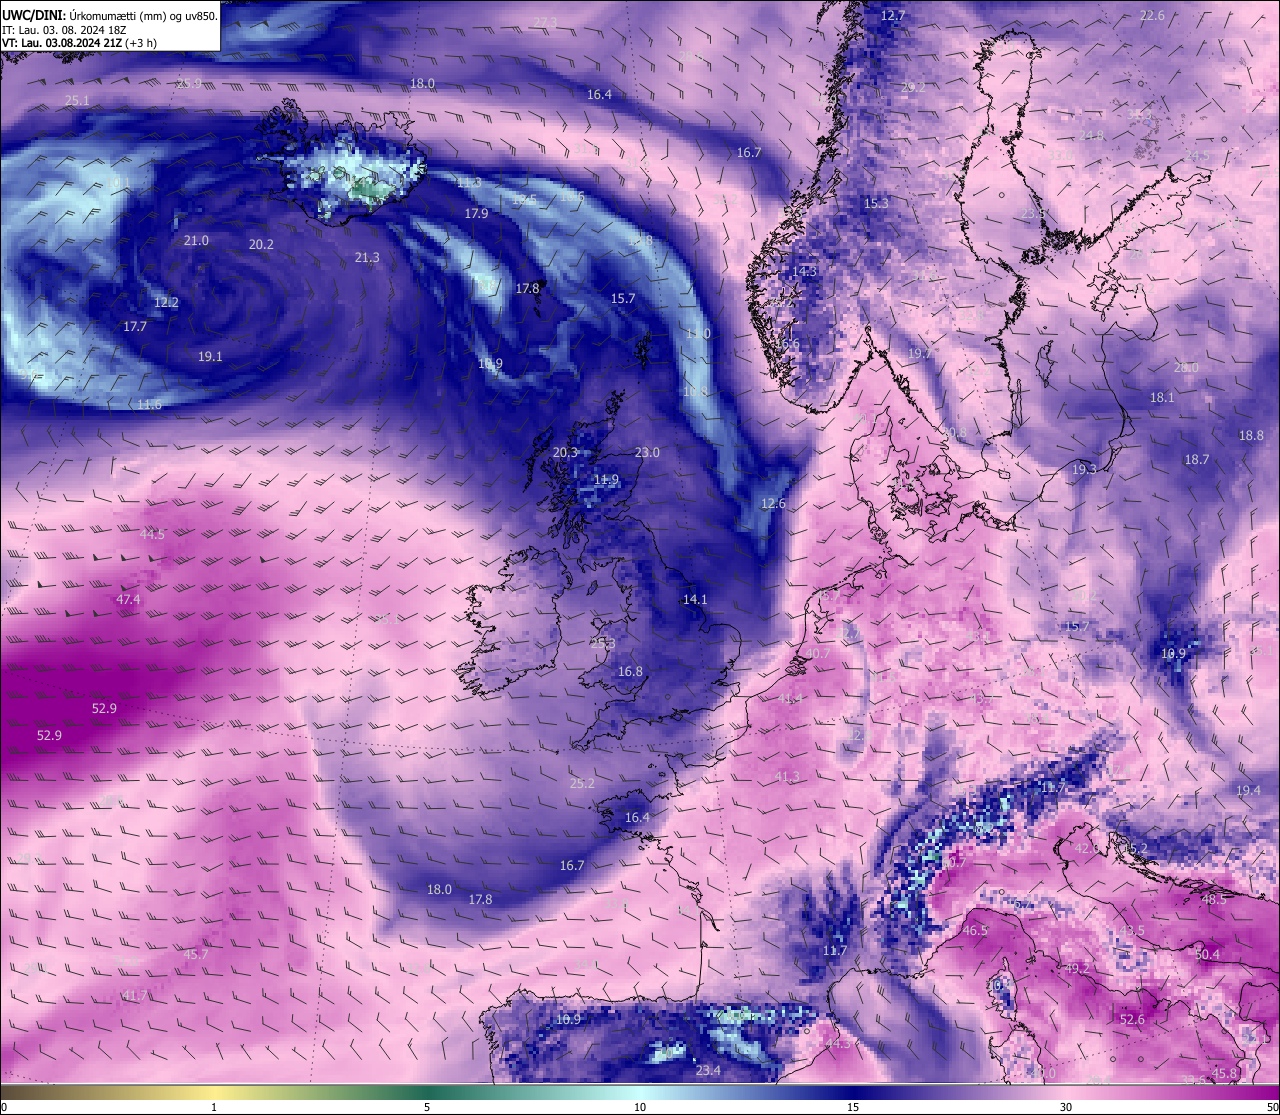Select the 48.5 value label

[1214, 900]
